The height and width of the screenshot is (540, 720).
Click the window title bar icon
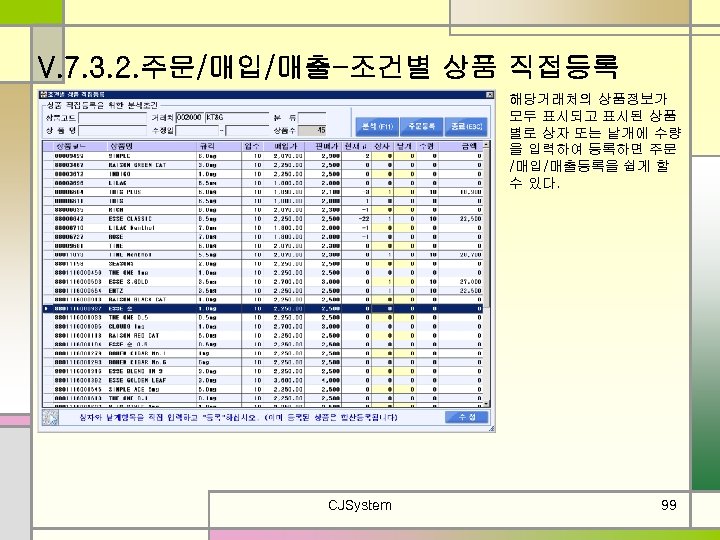pyautogui.click(x=43, y=95)
